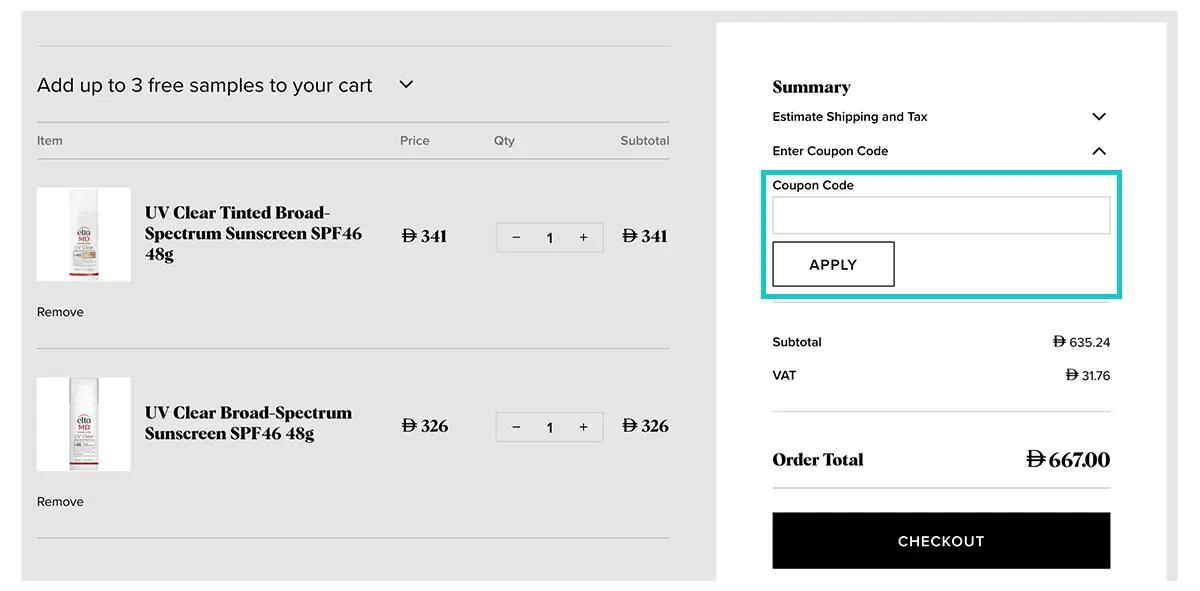Click the Price column header
The width and height of the screenshot is (1200, 591).
pyautogui.click(x=414, y=141)
